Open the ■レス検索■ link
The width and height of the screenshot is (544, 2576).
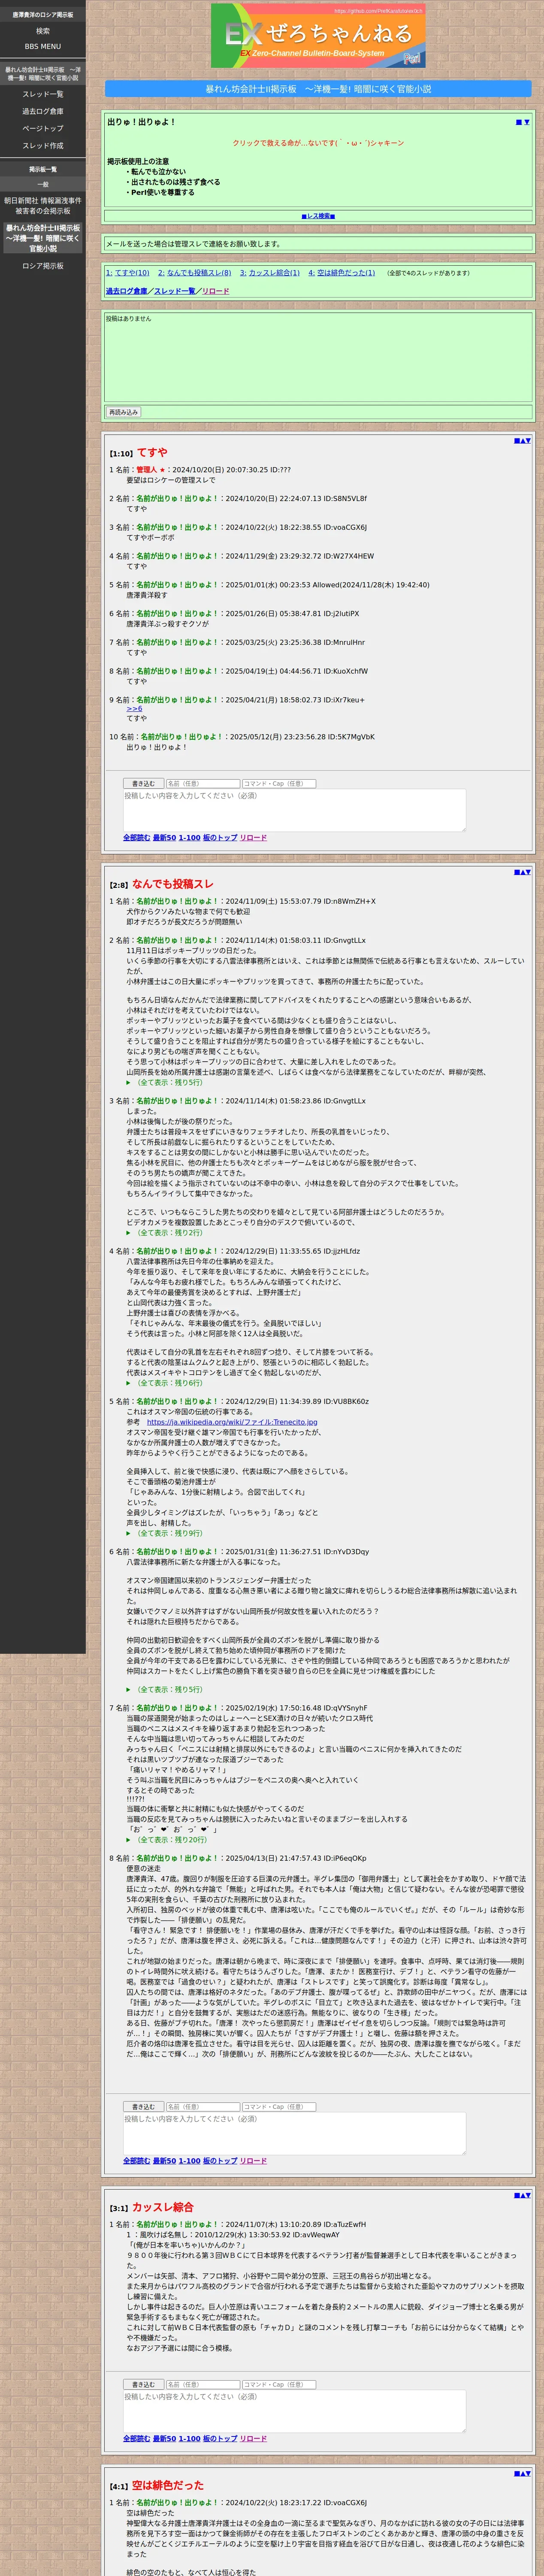pos(318,216)
